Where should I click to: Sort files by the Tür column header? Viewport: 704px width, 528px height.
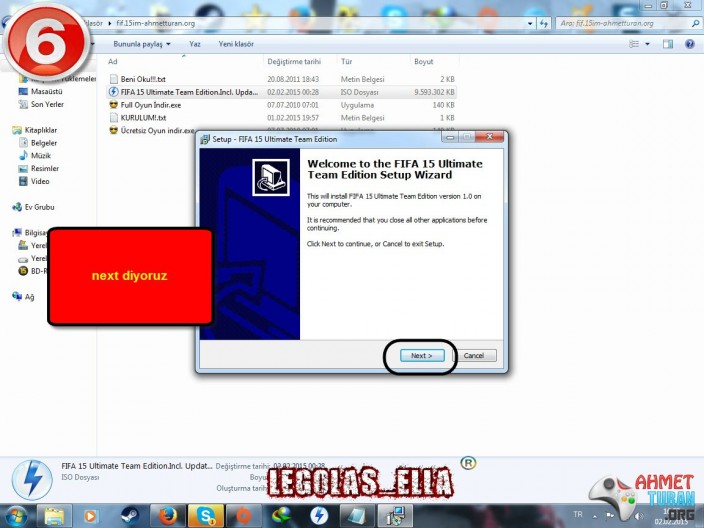click(x=346, y=62)
